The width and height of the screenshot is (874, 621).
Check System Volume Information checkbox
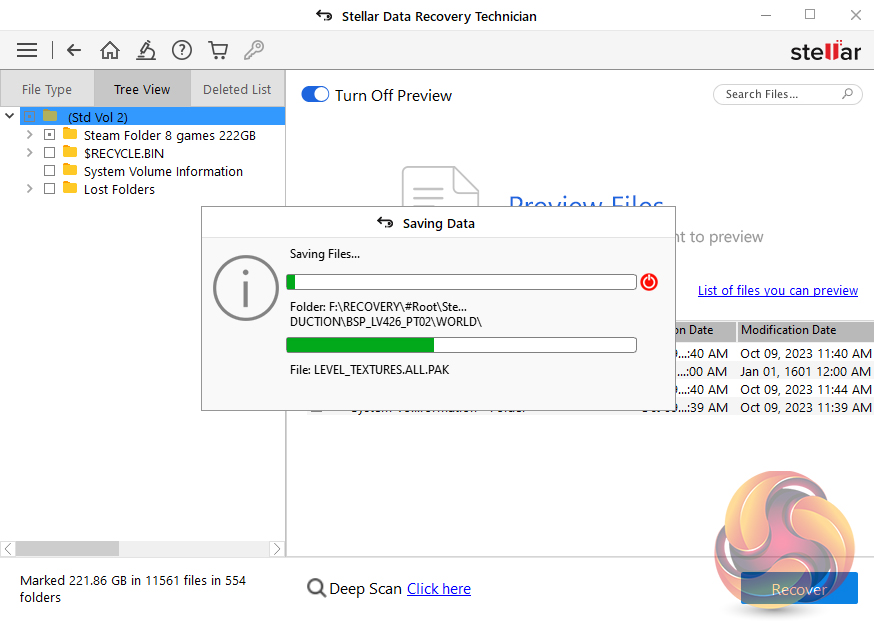tap(50, 171)
